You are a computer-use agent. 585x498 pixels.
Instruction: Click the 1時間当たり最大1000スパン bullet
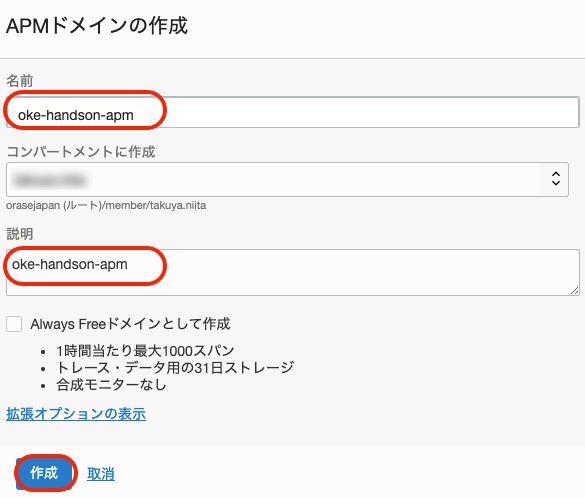[145, 351]
